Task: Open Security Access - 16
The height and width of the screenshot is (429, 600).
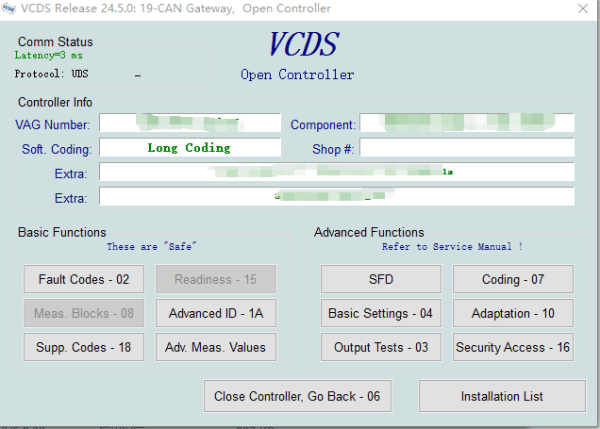Action: [x=513, y=347]
